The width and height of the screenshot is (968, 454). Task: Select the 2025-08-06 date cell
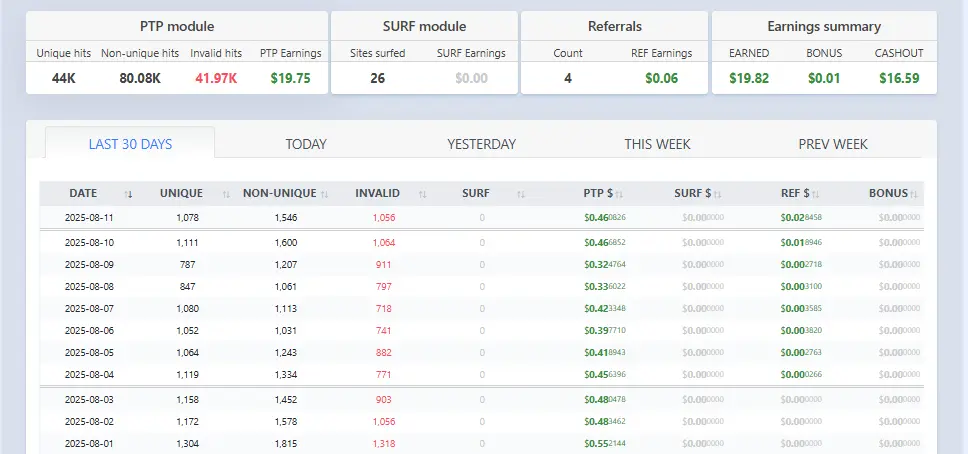[x=89, y=330]
